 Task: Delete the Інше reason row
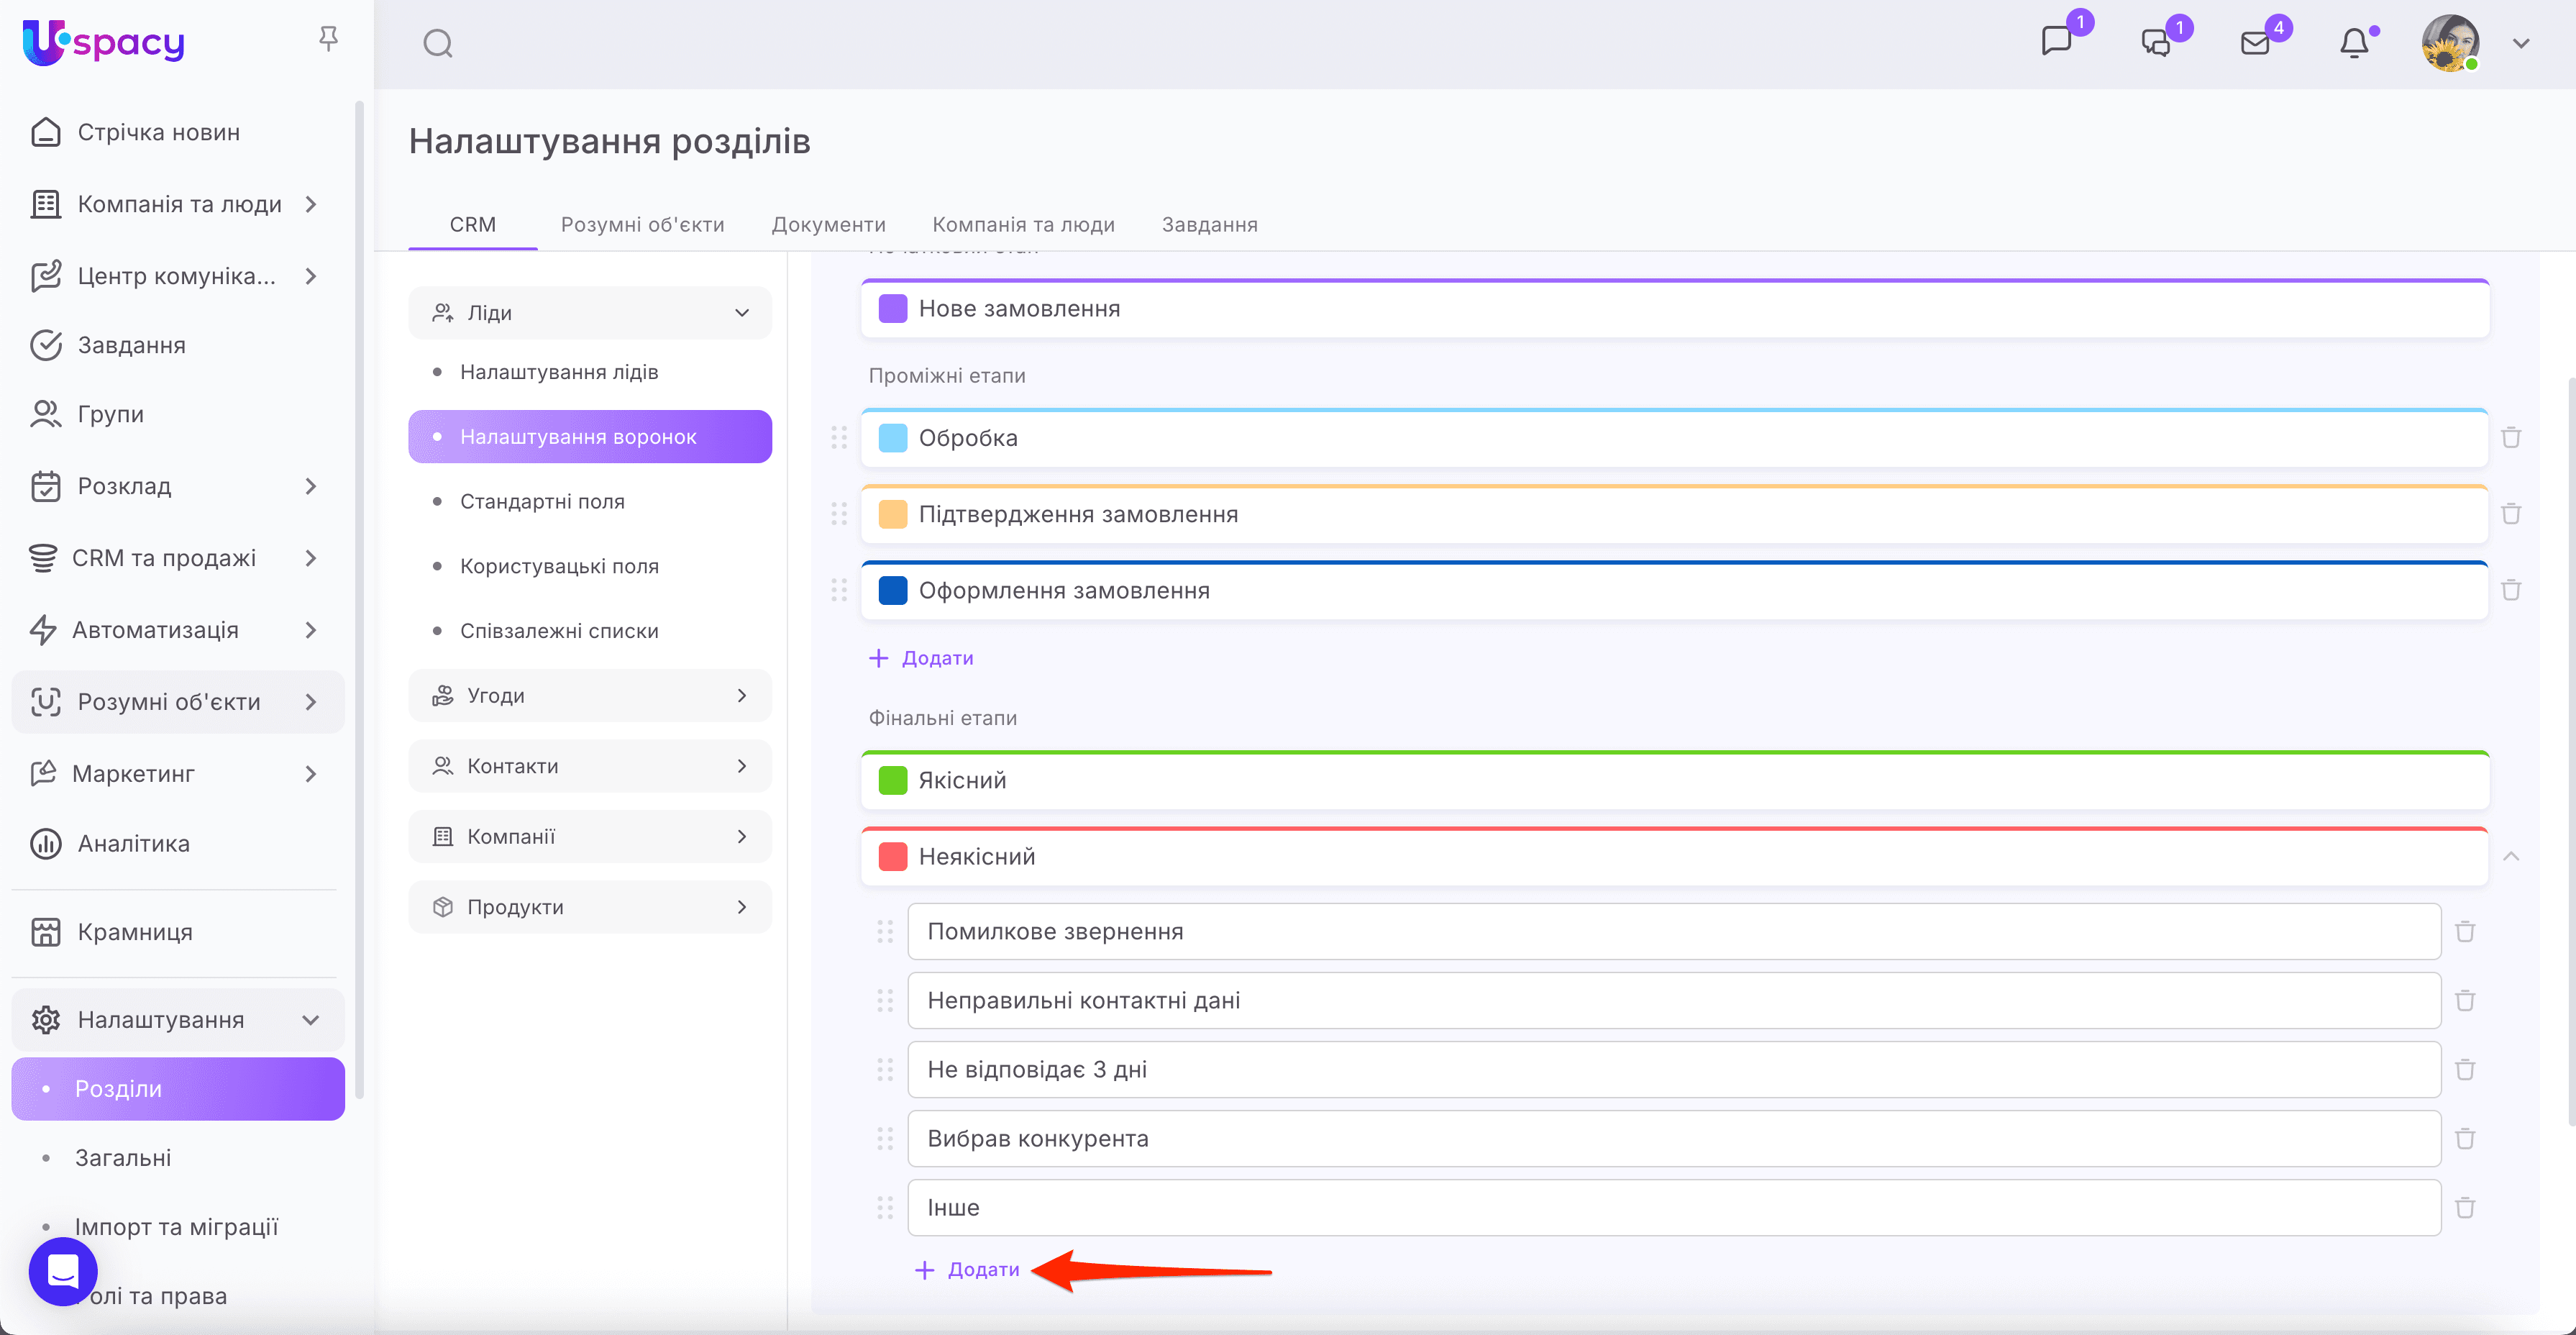point(2465,1208)
